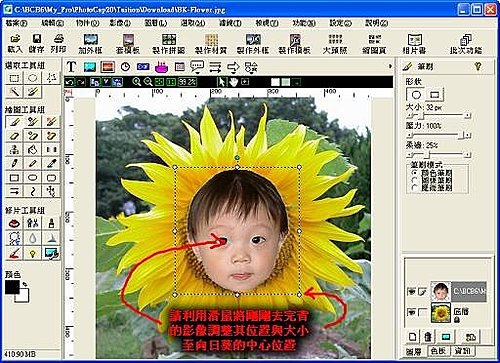This screenshot has width=500, height=363.
Task: Click the black foreground color swatch
Action: [x=12, y=287]
